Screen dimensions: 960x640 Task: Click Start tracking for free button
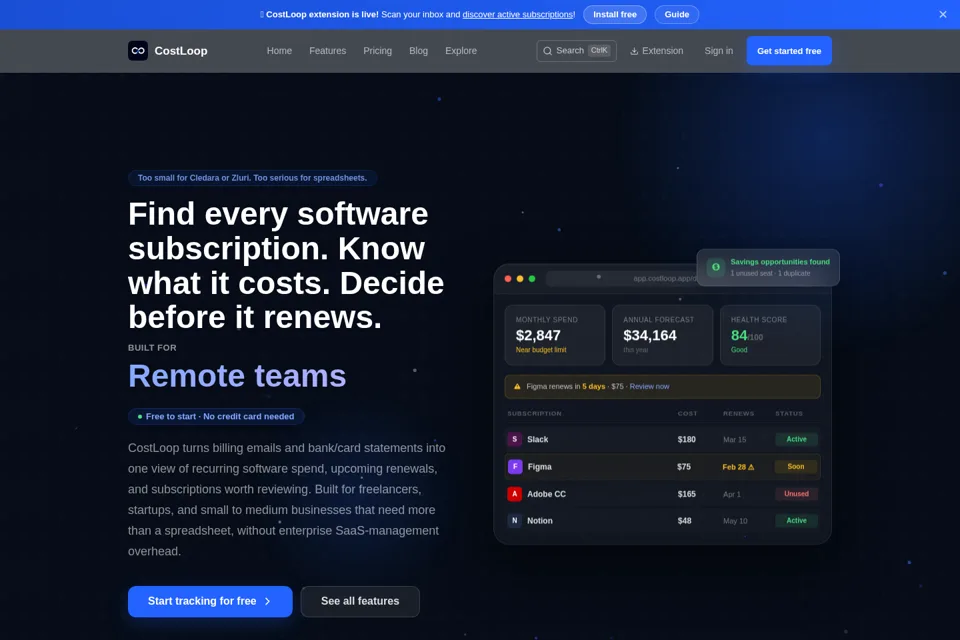[210, 601]
